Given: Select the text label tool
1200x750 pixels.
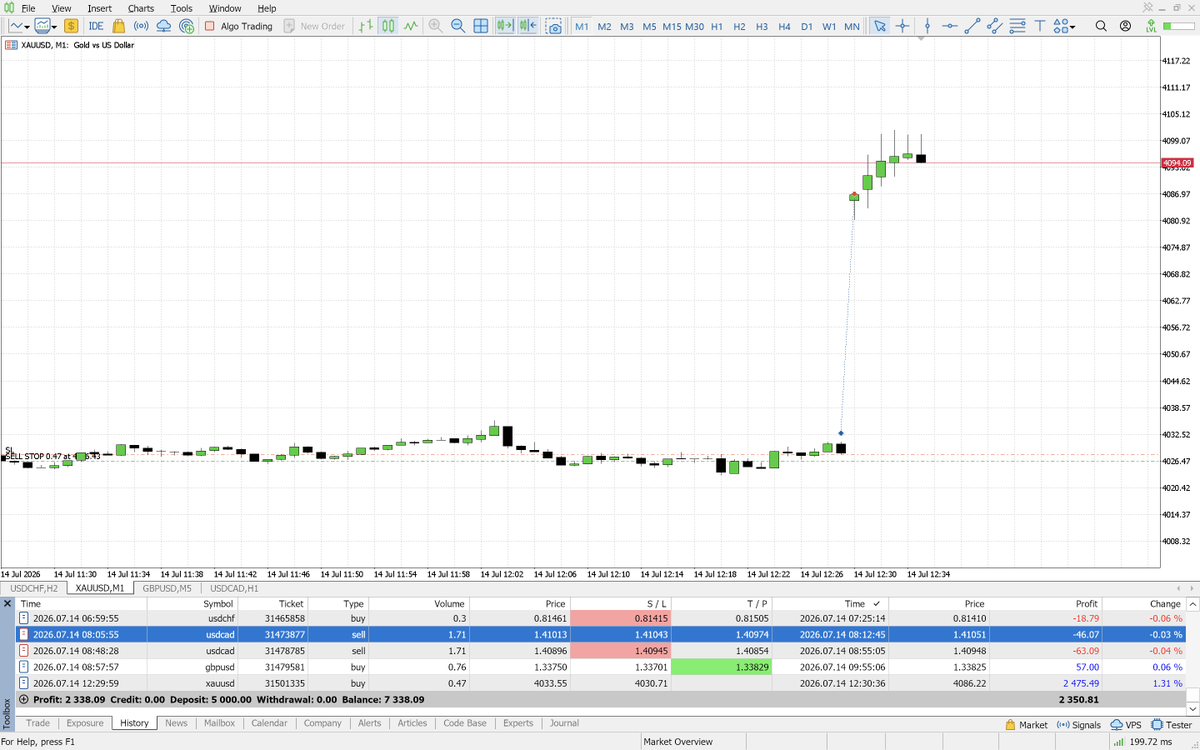Looking at the screenshot, I should click(1040, 26).
